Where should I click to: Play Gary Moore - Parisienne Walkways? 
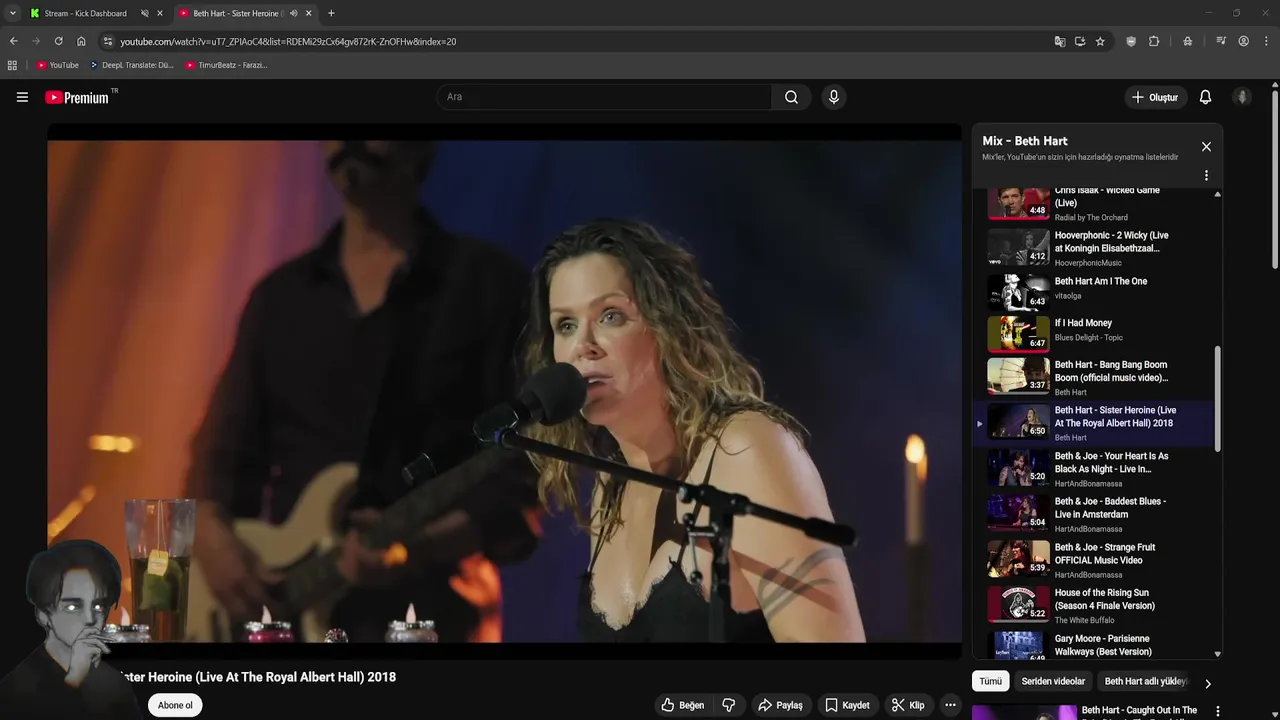[x=1096, y=644]
